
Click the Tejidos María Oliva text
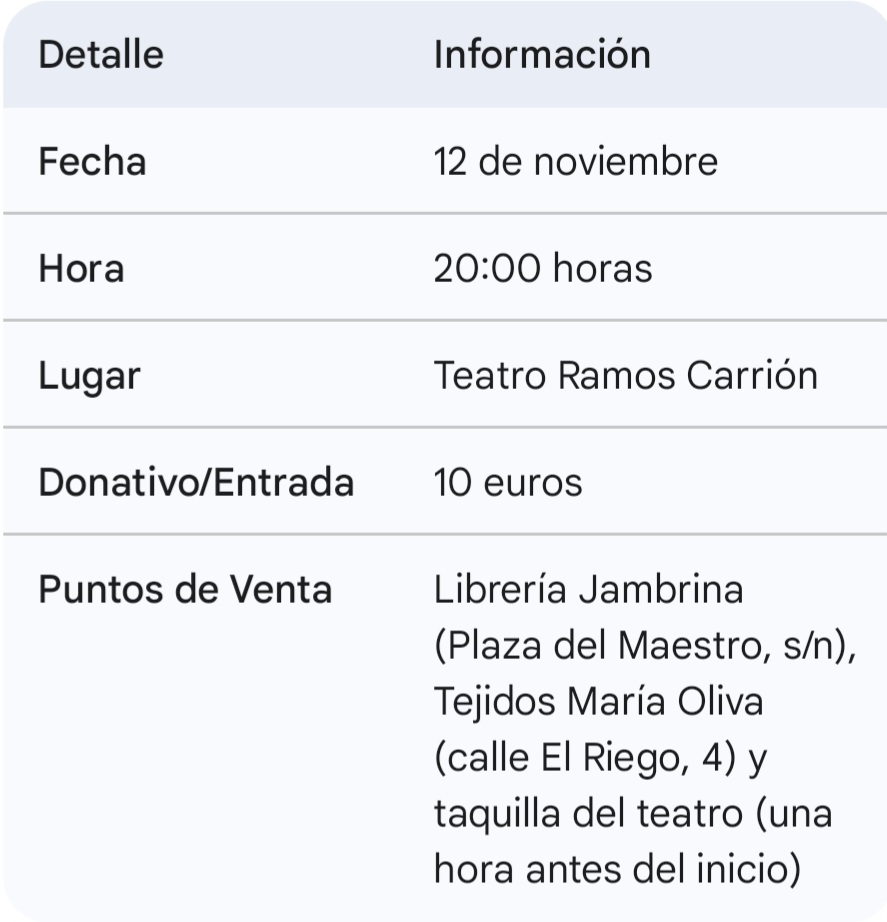[x=598, y=702]
